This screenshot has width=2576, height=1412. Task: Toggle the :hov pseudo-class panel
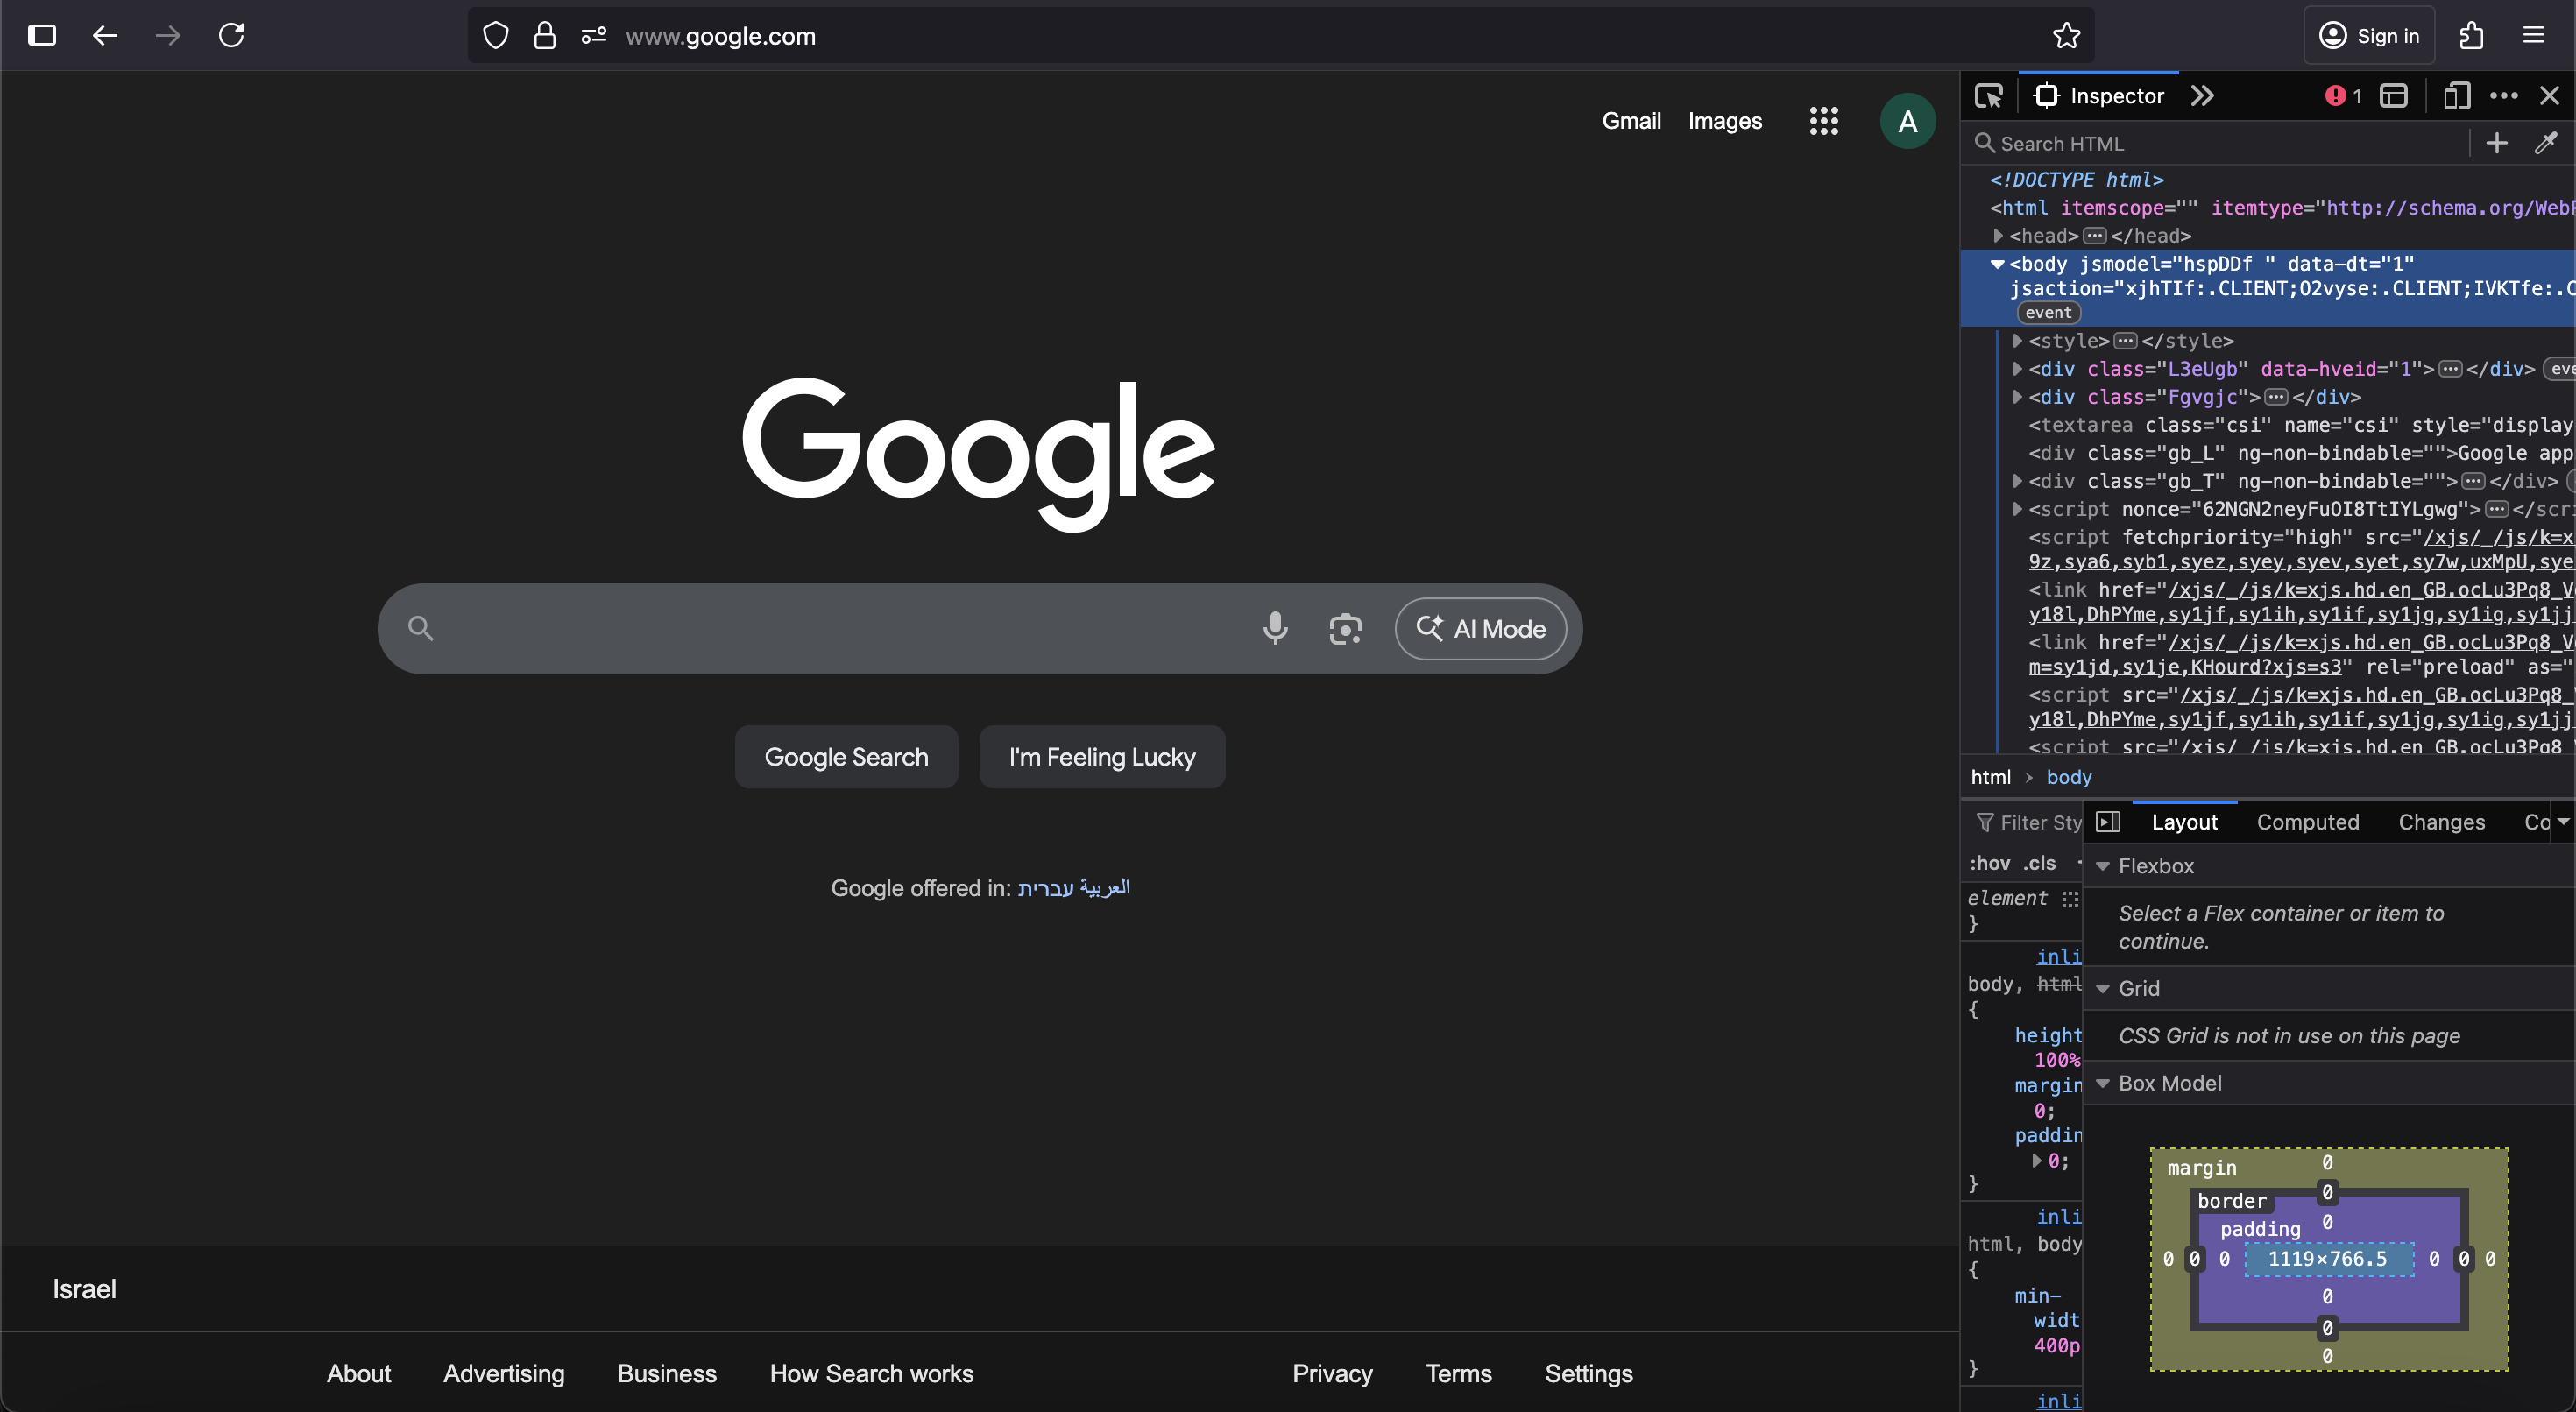[1989, 863]
